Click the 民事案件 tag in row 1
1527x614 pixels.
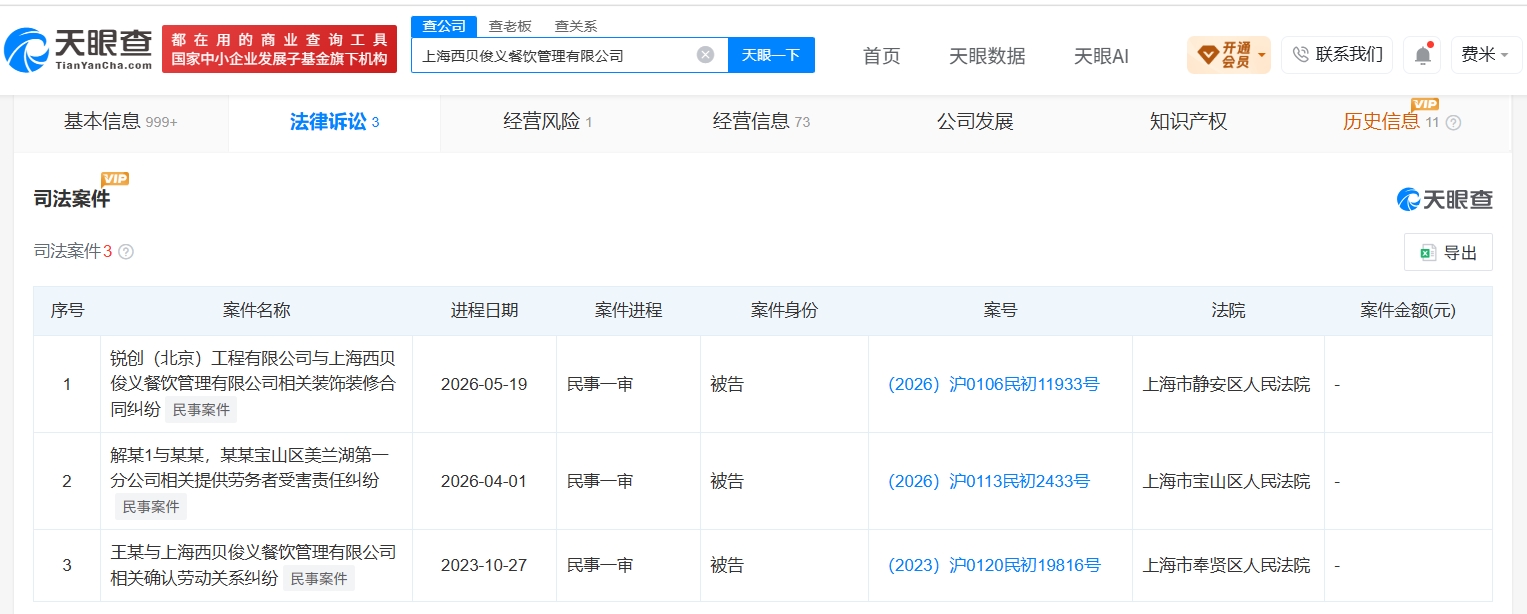200,409
